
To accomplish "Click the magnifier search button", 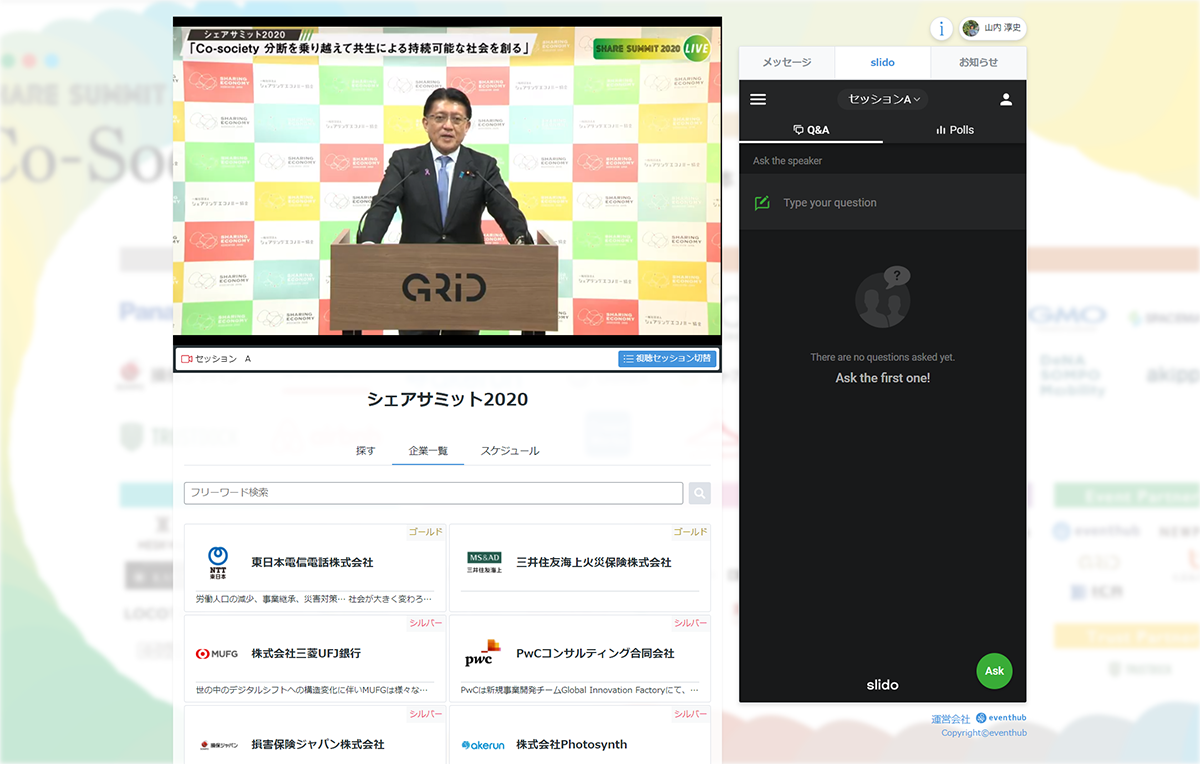I will tap(700, 493).
